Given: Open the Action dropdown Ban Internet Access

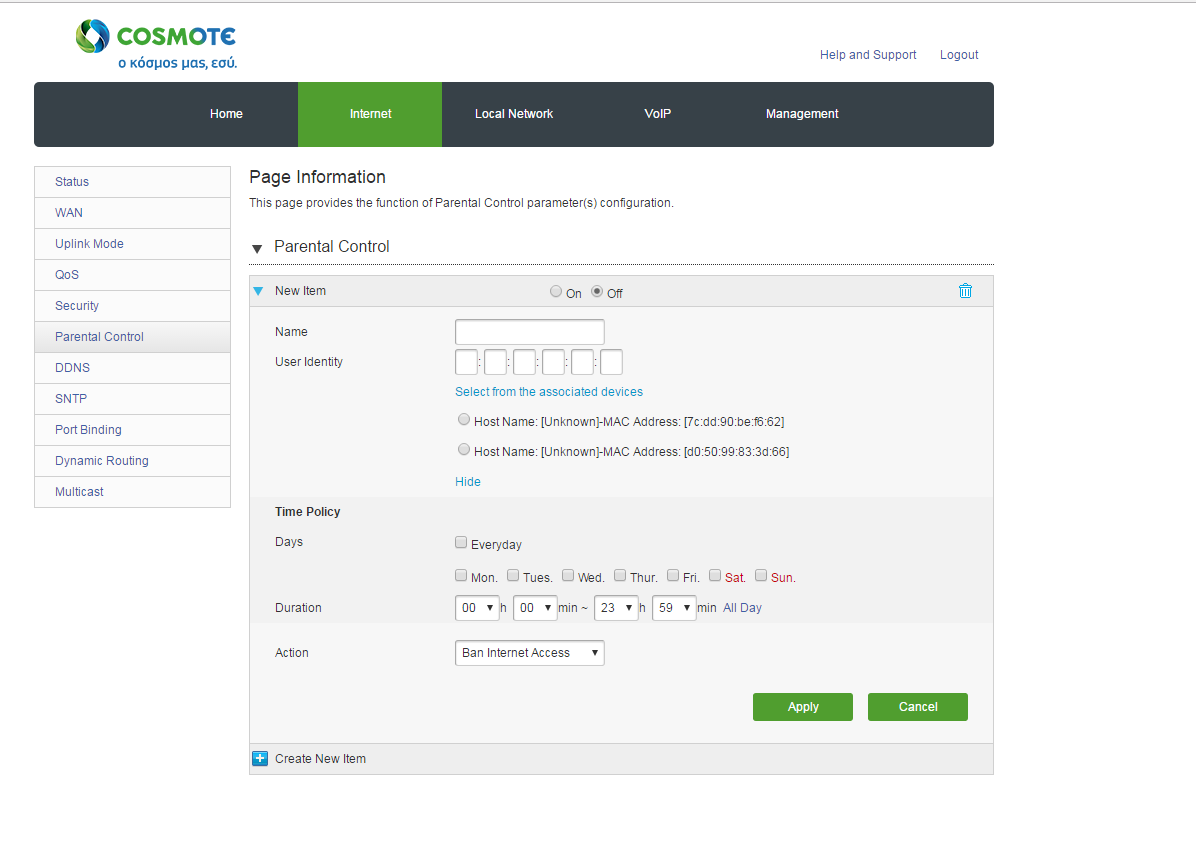Looking at the screenshot, I should pos(529,653).
